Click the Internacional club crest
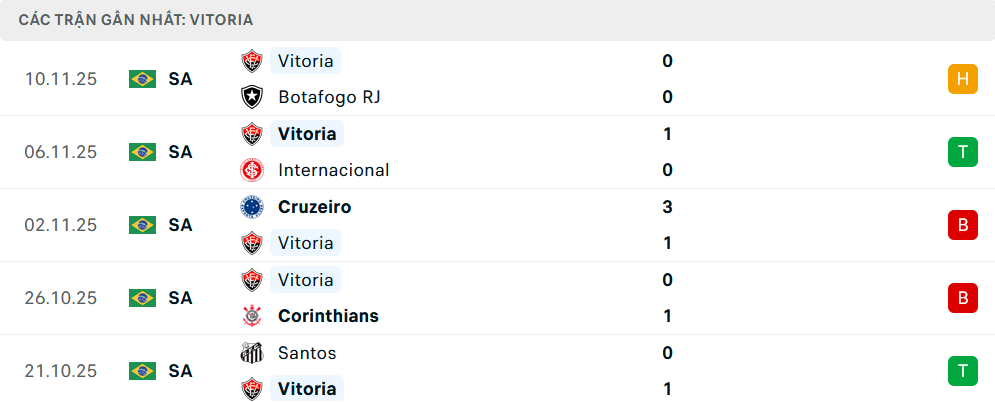 coord(252,170)
